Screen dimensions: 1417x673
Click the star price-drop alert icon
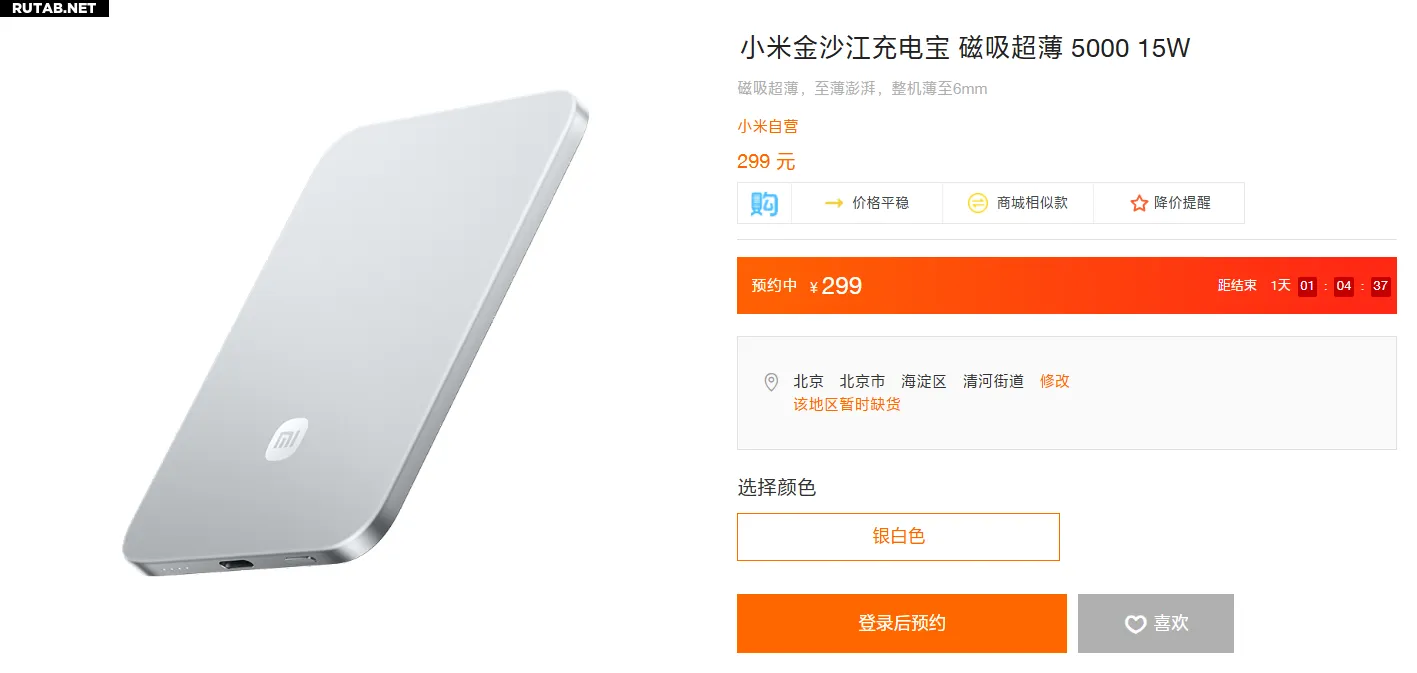pyautogui.click(x=1138, y=203)
